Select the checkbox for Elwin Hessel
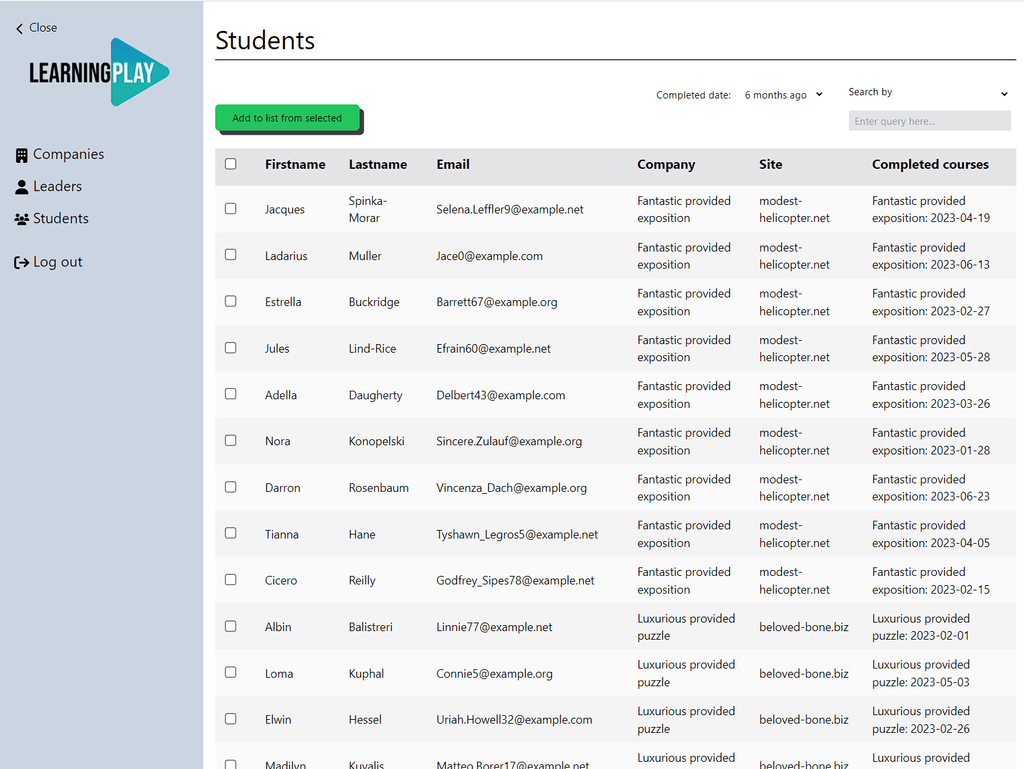1024x769 pixels. (x=231, y=719)
